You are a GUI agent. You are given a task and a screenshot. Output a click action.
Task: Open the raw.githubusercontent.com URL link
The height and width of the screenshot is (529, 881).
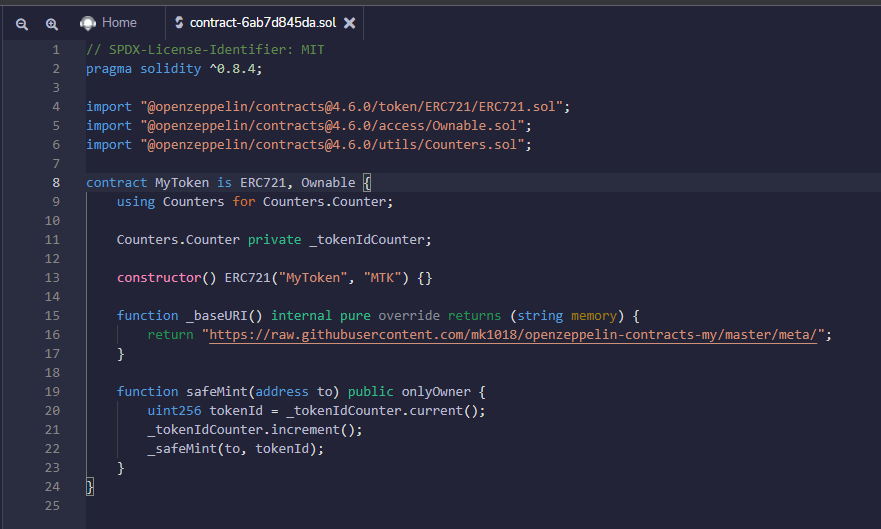click(512, 335)
